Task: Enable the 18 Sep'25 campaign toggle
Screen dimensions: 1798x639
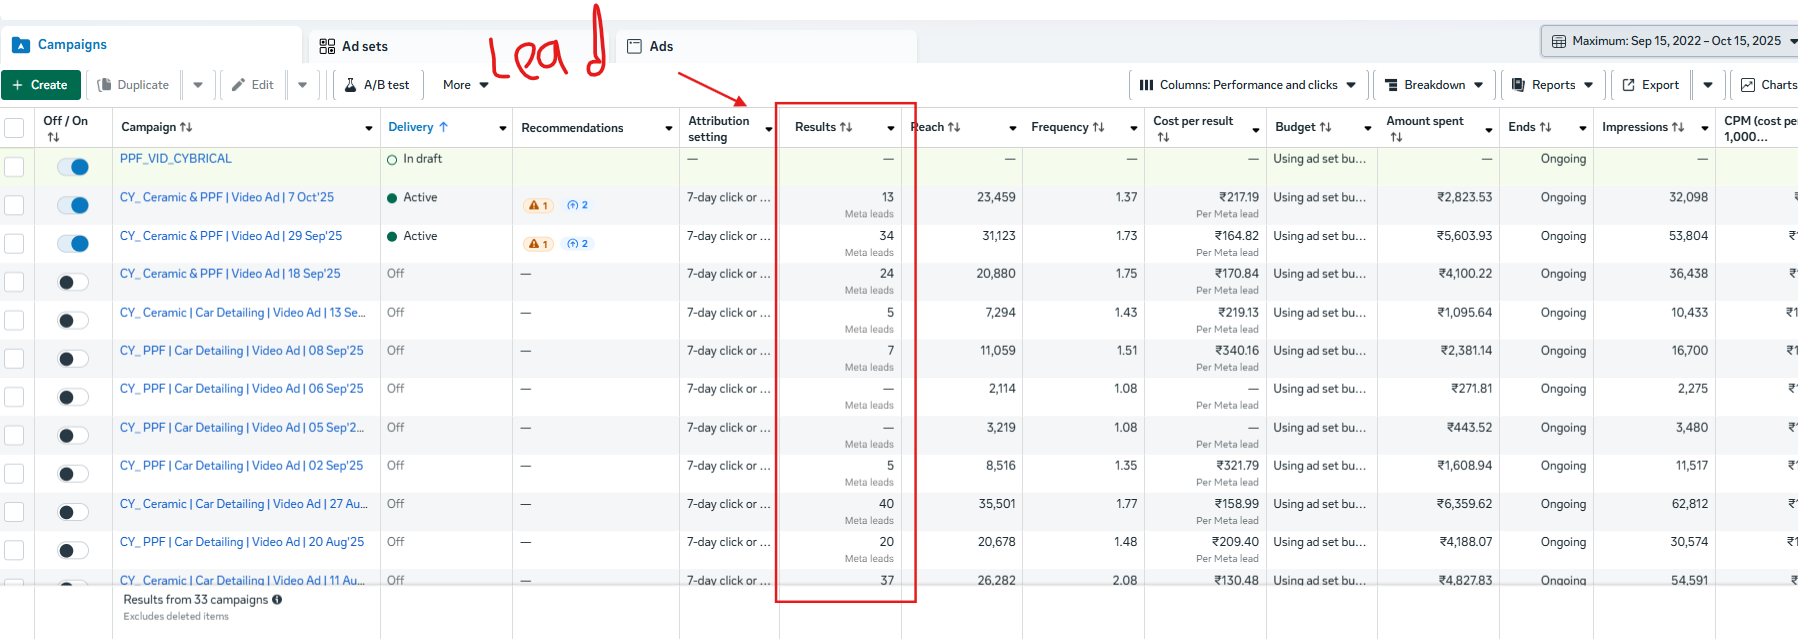Action: tap(73, 282)
